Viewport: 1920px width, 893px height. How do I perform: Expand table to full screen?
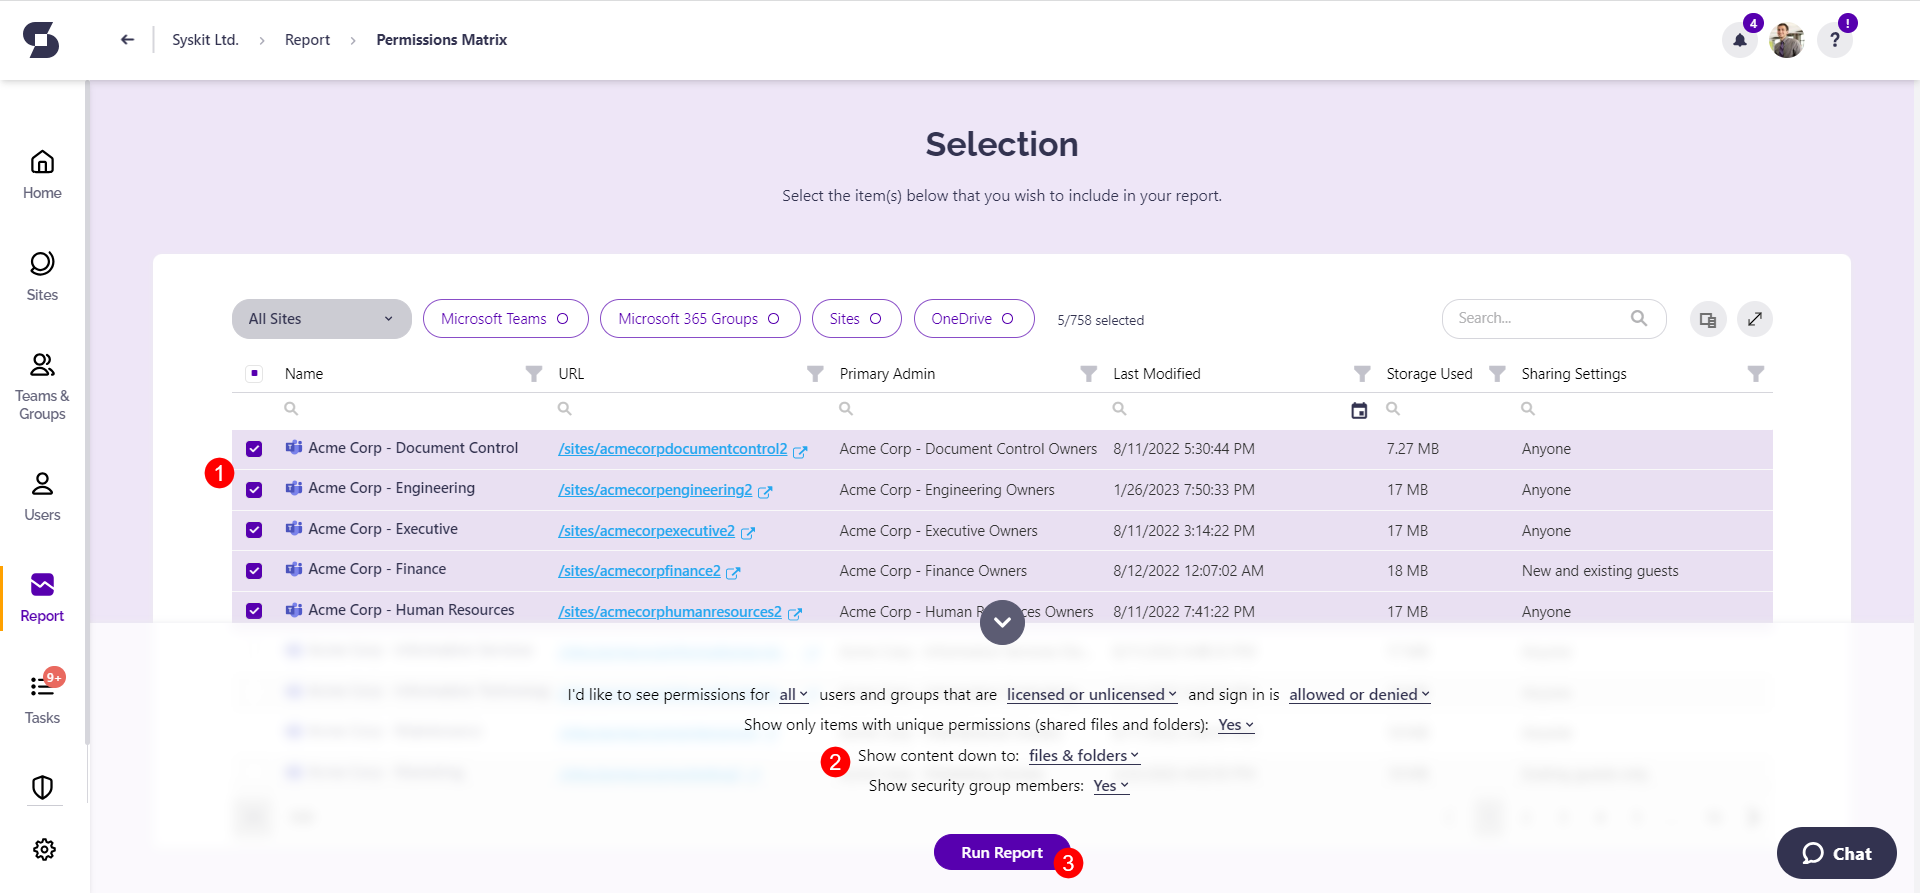(1755, 319)
